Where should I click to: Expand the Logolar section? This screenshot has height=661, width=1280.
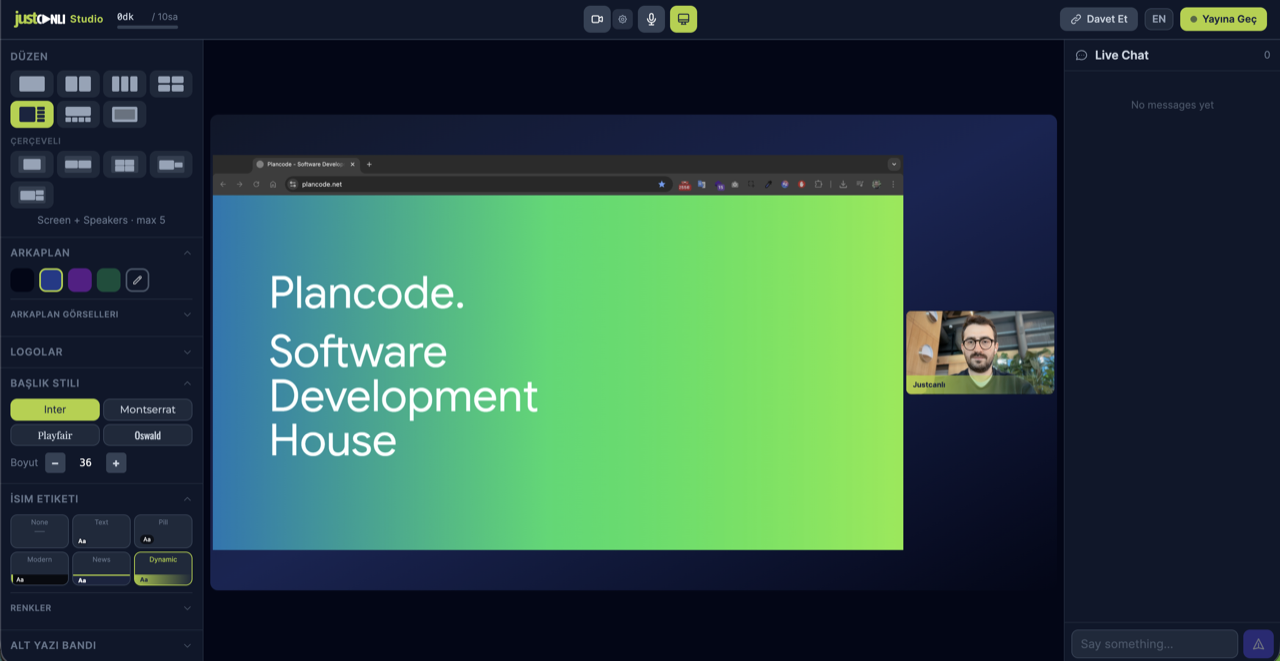coord(101,352)
